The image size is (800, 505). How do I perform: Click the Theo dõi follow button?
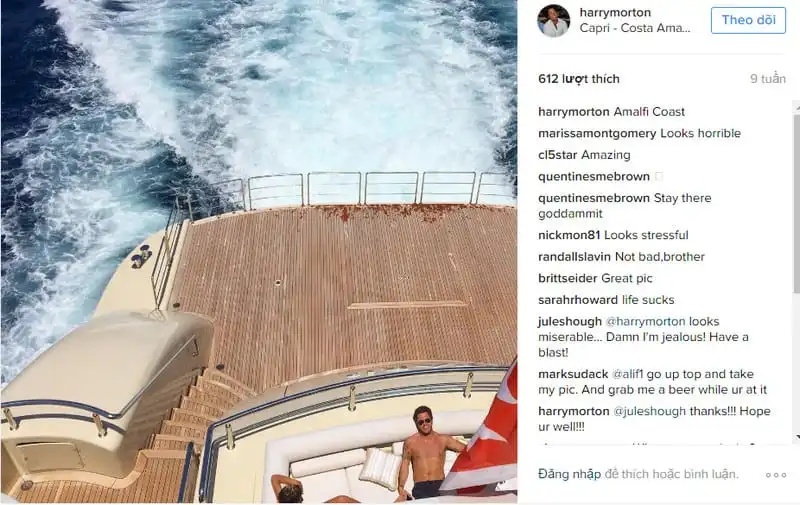point(748,20)
